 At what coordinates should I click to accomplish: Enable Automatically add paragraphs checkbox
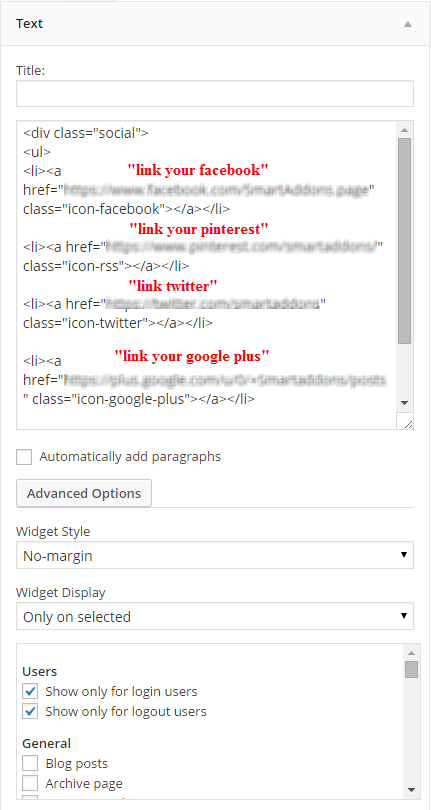[x=24, y=457]
